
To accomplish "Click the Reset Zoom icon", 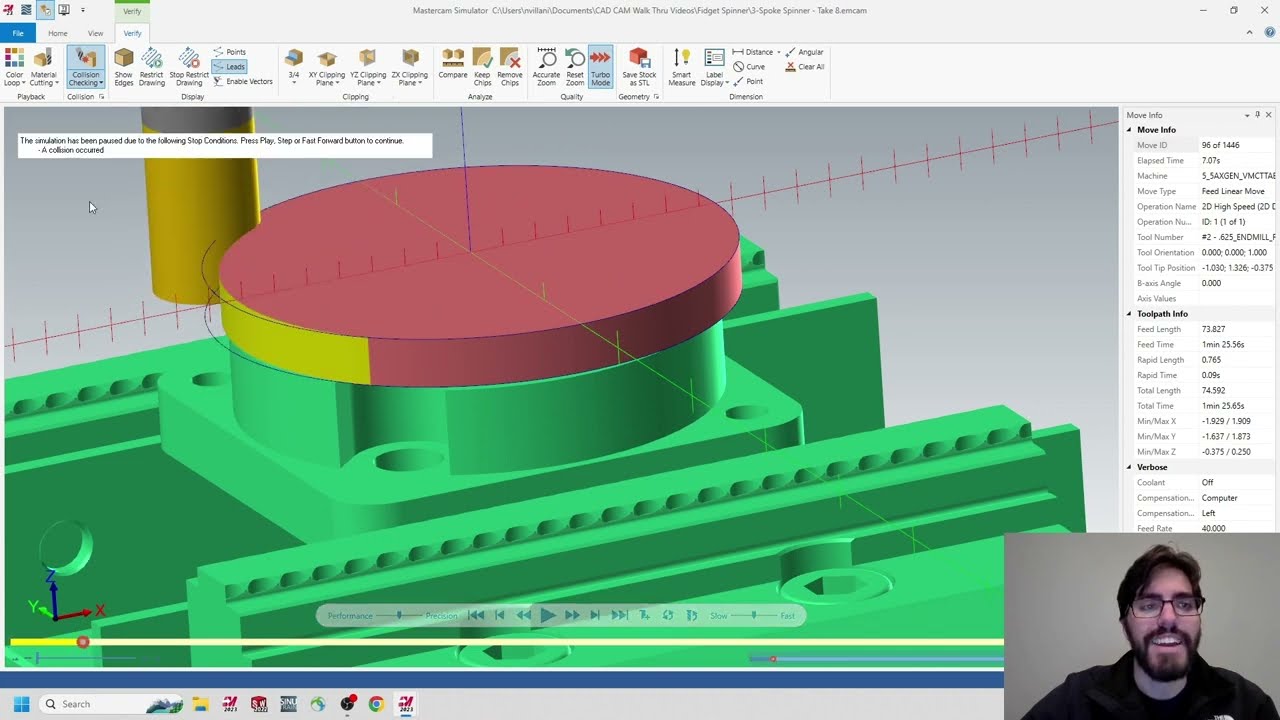I will pos(574,58).
